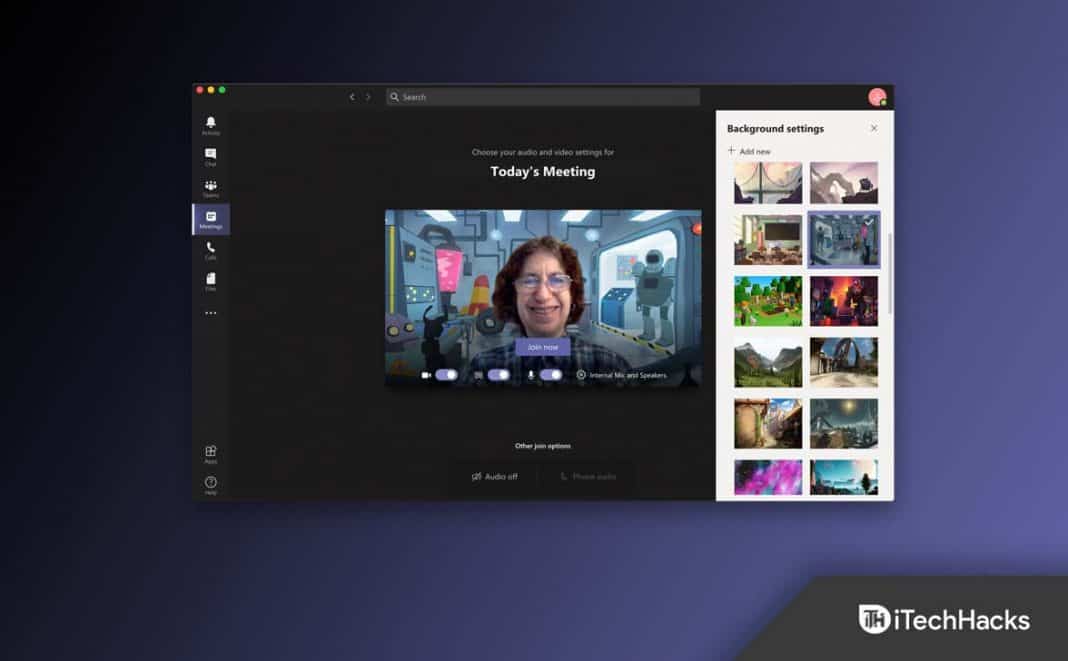The height and width of the screenshot is (661, 1068).
Task: Show more options via the ellipsis
Action: pos(211,313)
